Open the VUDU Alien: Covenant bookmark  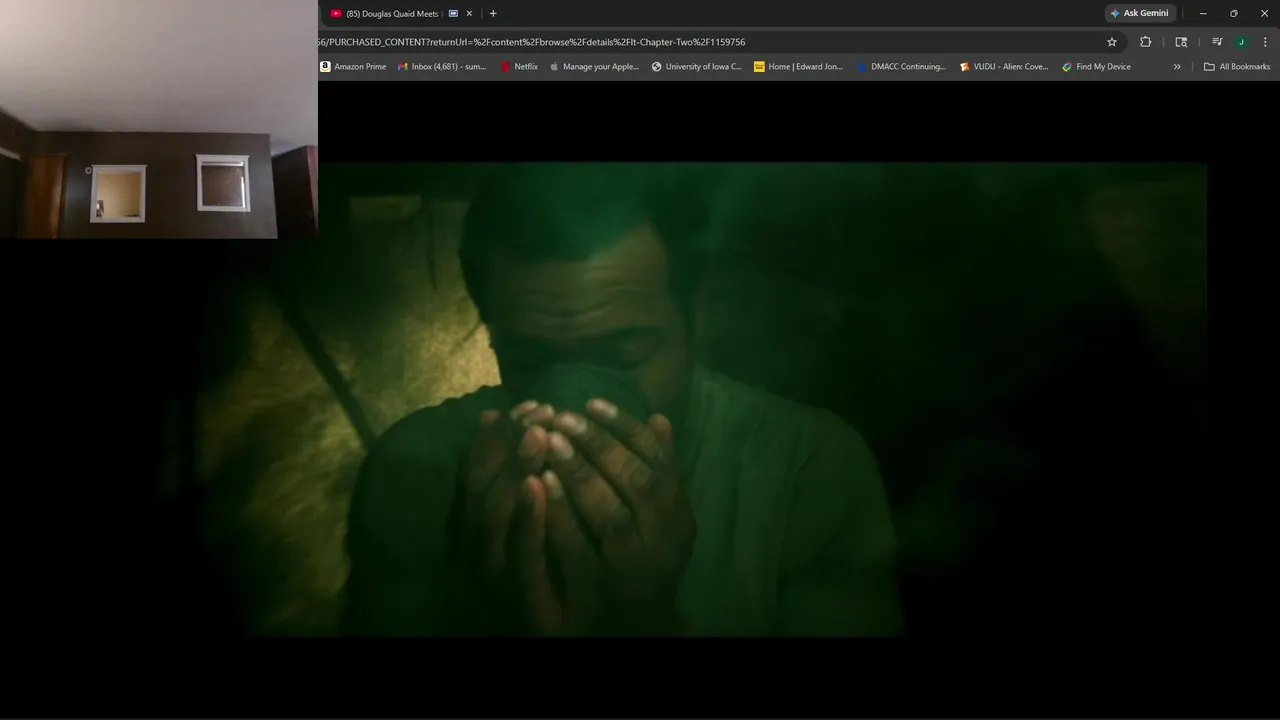[1004, 67]
